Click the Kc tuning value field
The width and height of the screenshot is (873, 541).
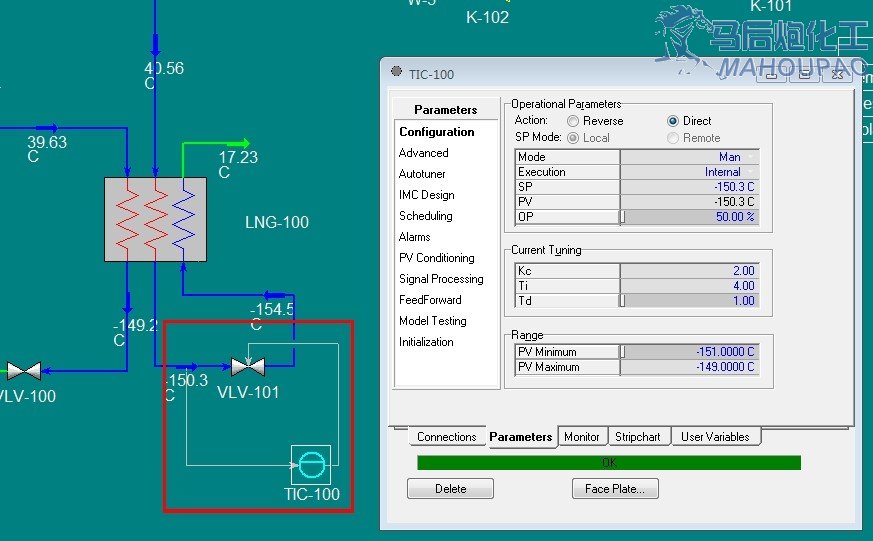[x=688, y=271]
